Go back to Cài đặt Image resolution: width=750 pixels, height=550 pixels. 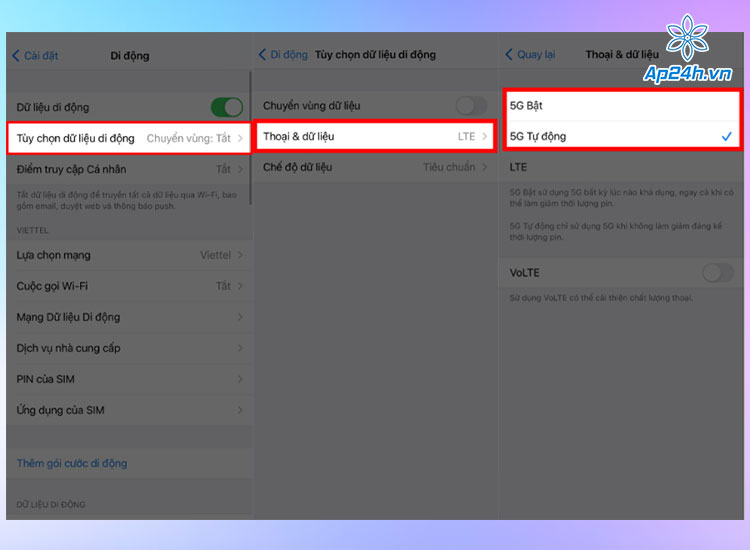tap(35, 56)
